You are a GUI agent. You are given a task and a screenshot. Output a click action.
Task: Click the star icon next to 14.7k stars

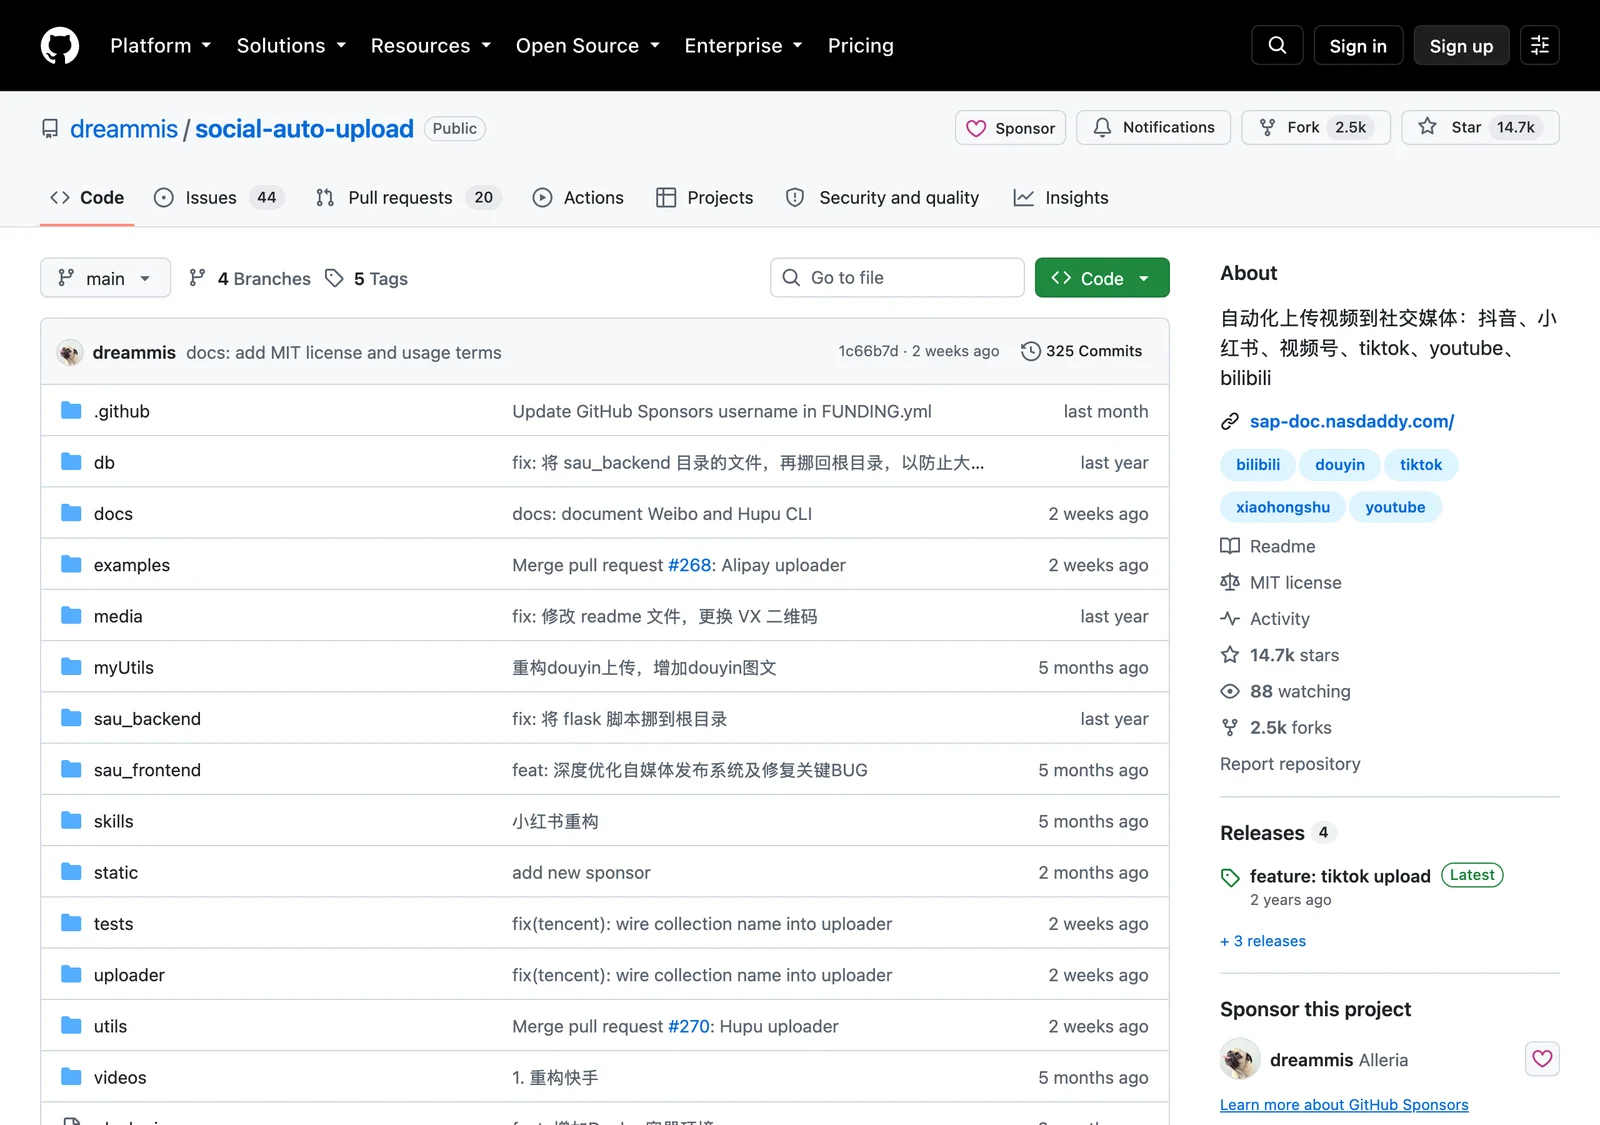point(1230,655)
